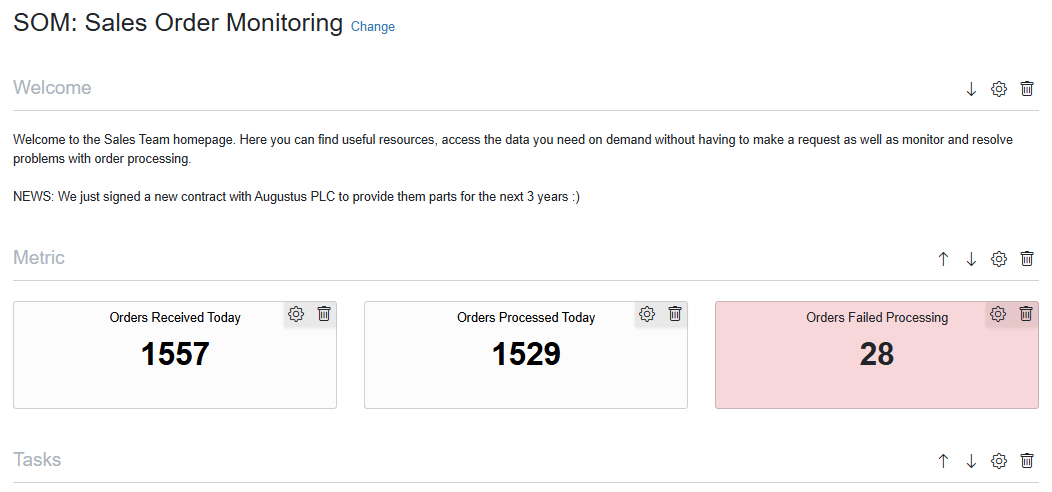Open Welcome section settings gear
1052x492 pixels.
pos(999,89)
